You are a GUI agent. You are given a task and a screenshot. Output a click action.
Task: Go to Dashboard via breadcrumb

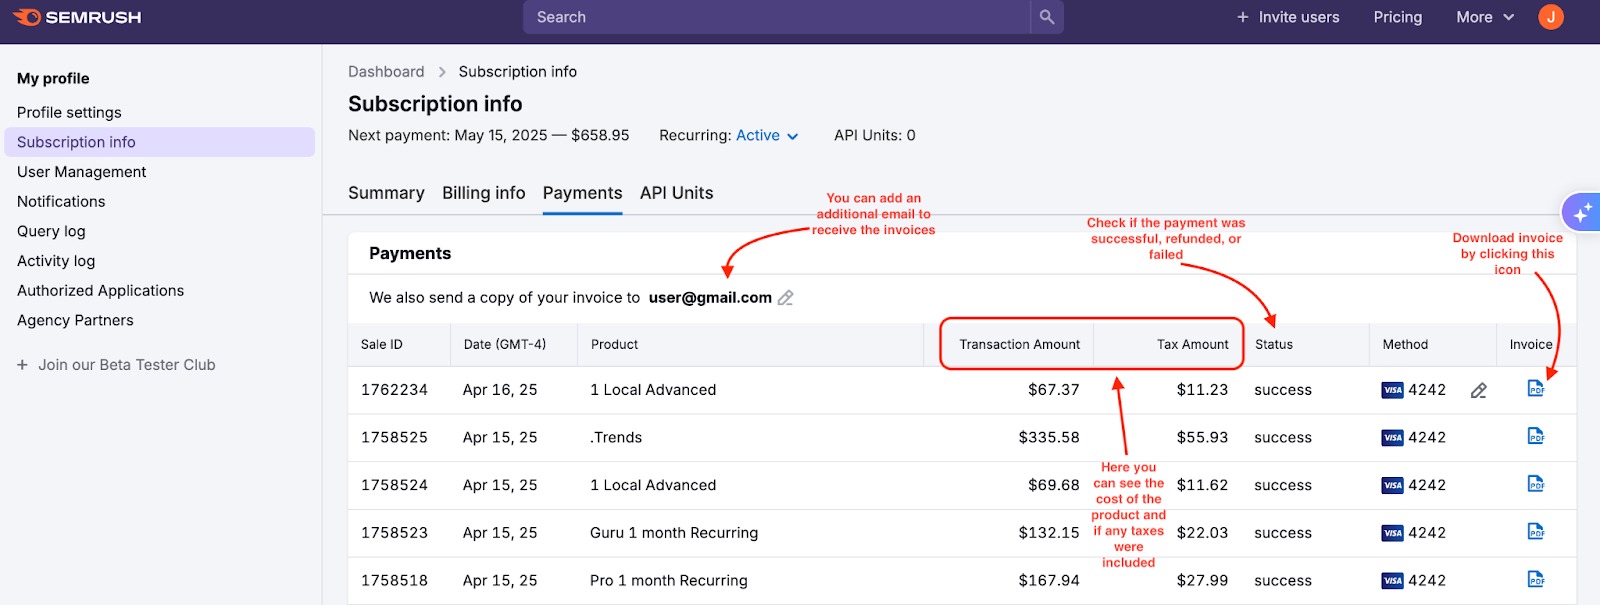(x=386, y=72)
